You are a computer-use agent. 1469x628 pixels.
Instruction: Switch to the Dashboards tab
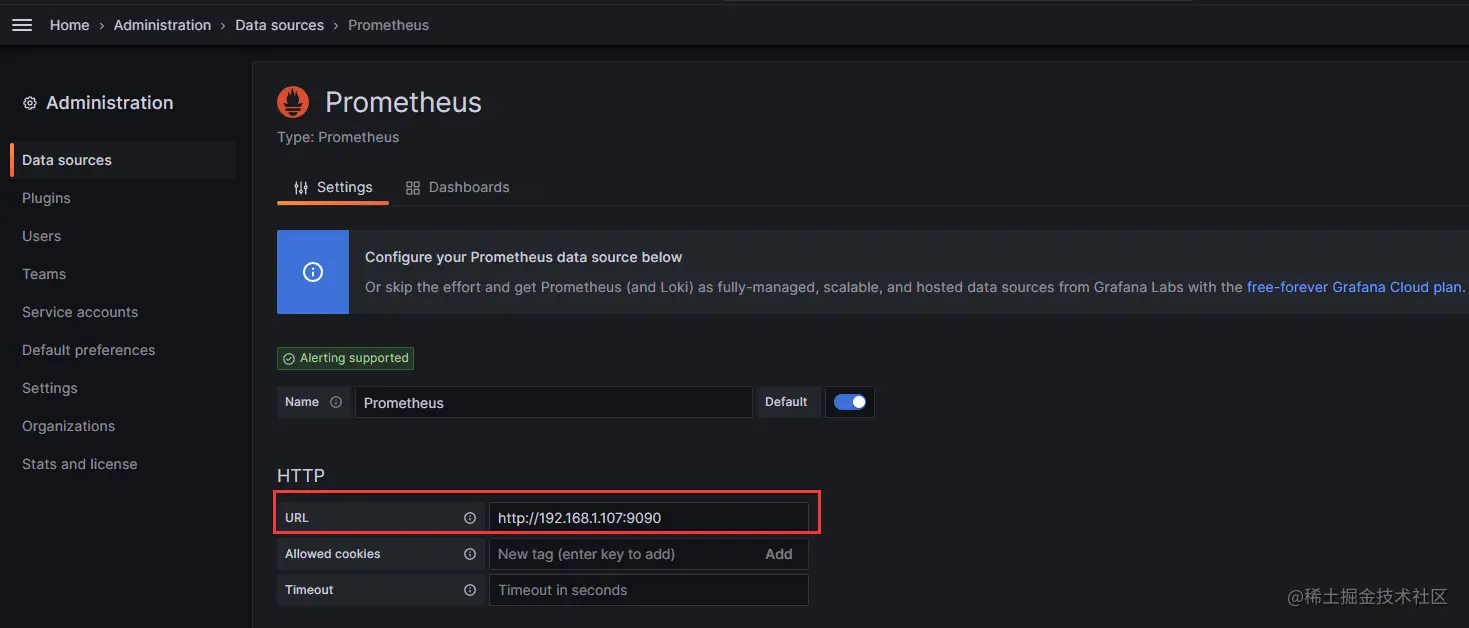[x=458, y=187]
